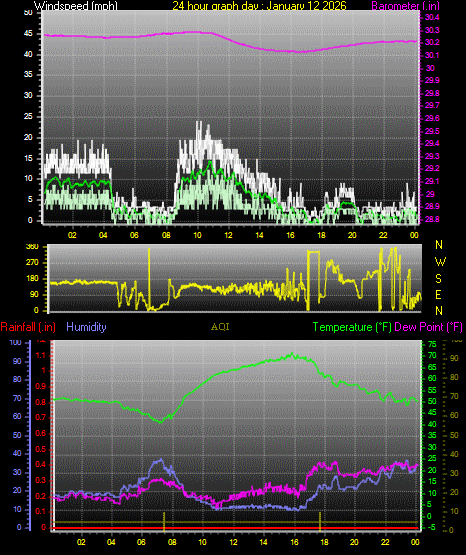Click the "Windspeed (mph)" axis title
Viewport: 466px width, 555px height.
coord(75,6)
